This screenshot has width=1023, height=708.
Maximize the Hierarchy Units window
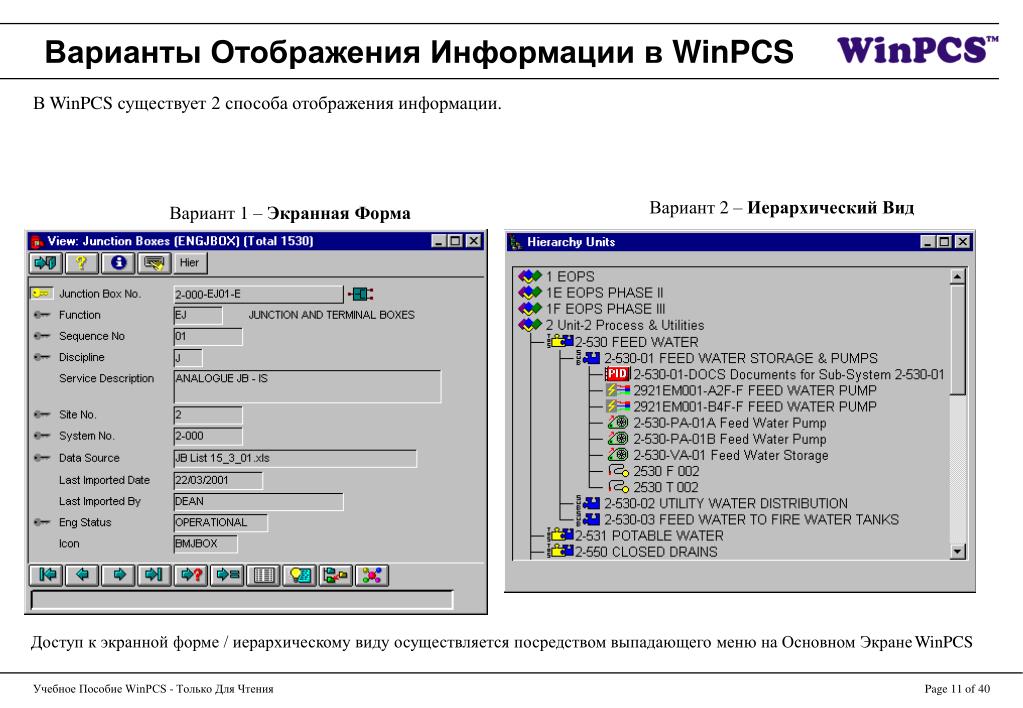[x=944, y=242]
